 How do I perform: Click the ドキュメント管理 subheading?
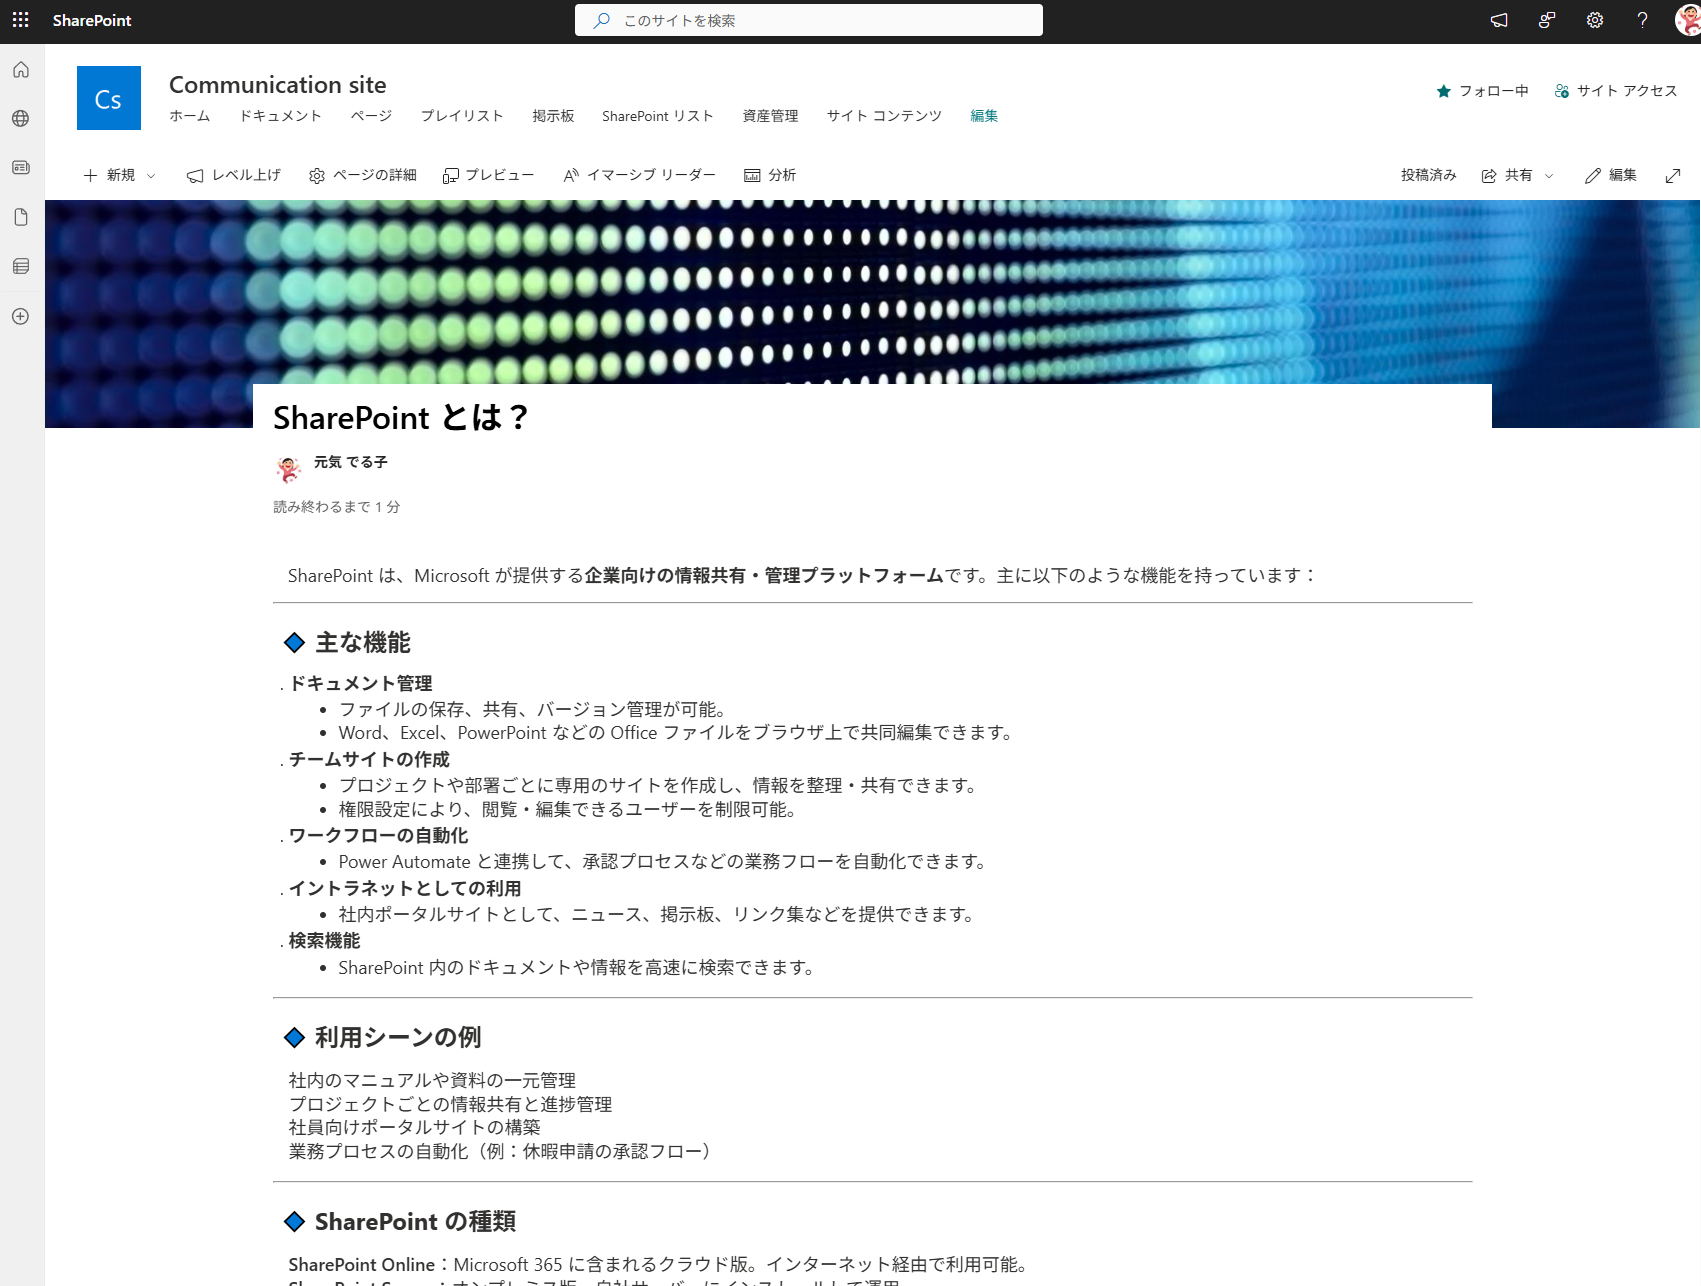361,683
